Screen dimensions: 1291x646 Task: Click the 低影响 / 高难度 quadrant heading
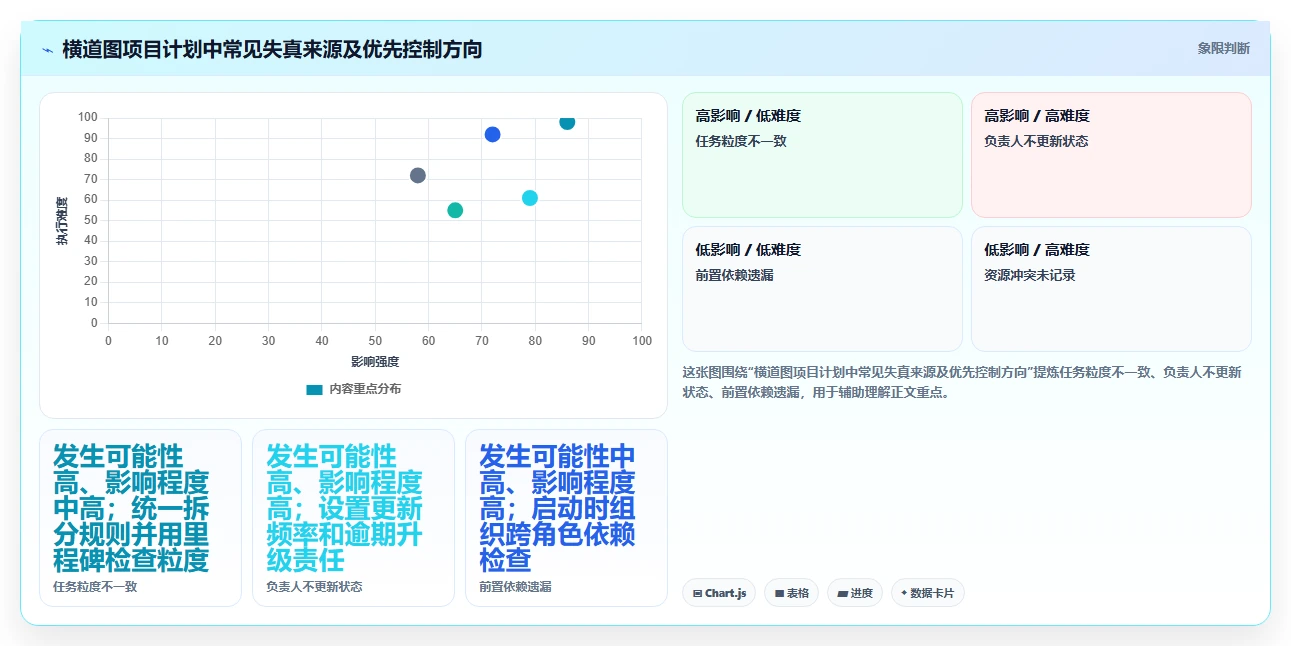(1037, 250)
